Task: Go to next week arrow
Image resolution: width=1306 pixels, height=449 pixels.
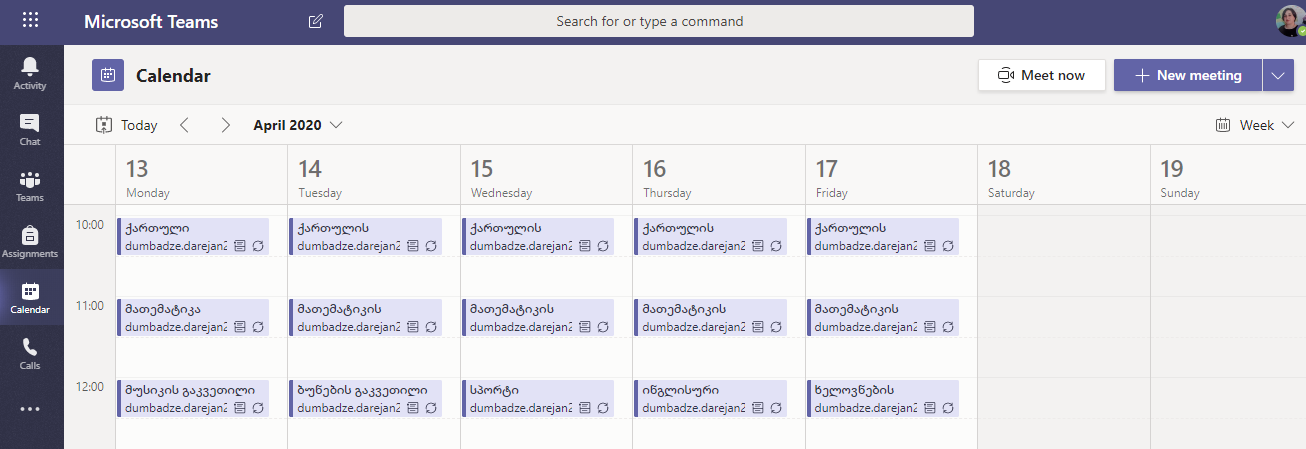Action: [x=225, y=125]
